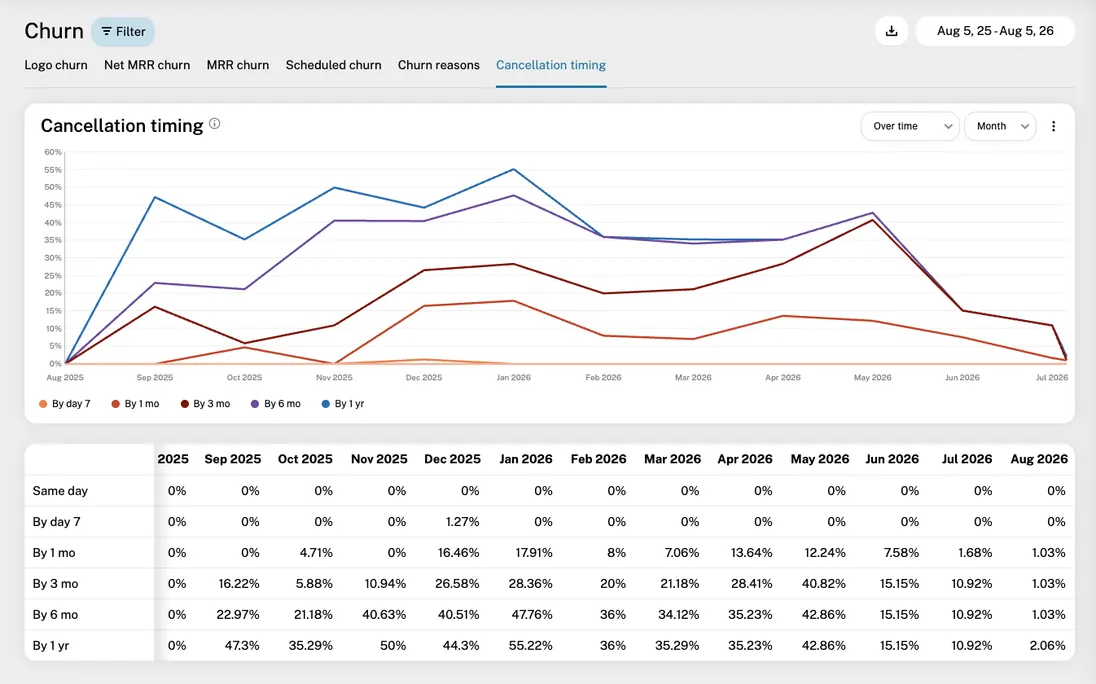Click the download export icon
The height and width of the screenshot is (684, 1096).
click(x=891, y=31)
